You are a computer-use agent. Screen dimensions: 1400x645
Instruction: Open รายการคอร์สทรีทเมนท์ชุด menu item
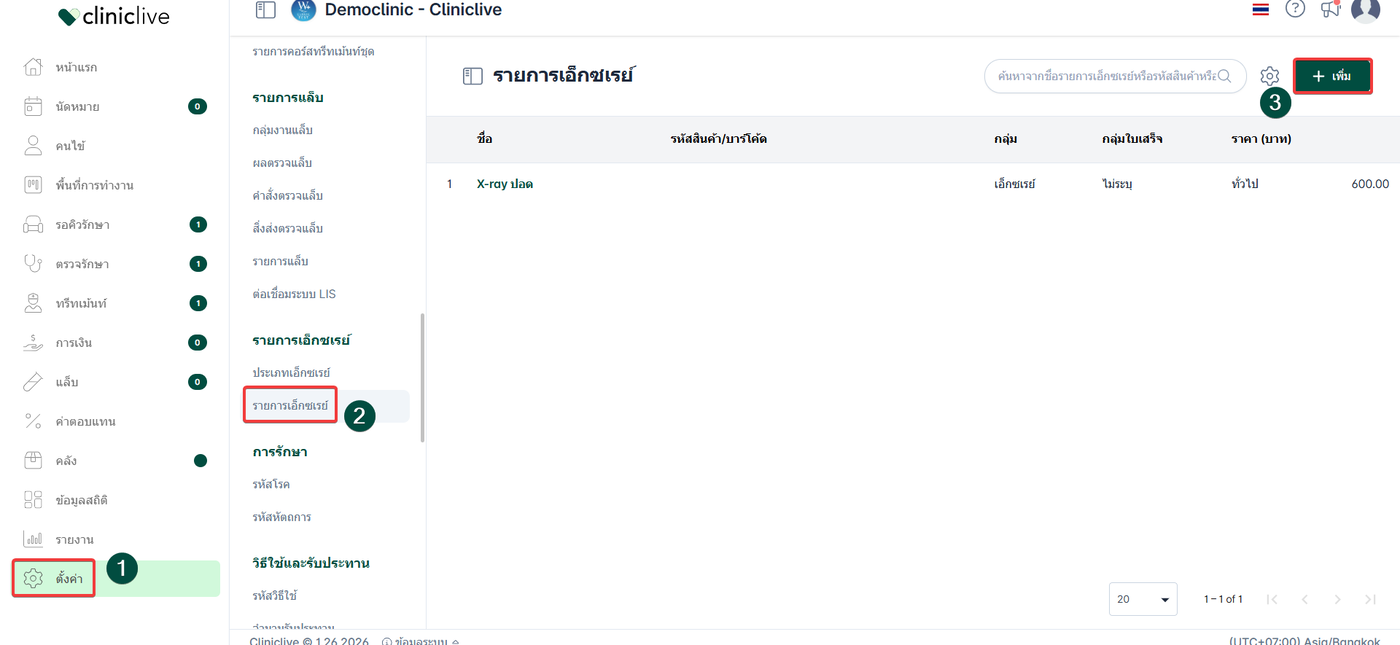click(x=314, y=51)
